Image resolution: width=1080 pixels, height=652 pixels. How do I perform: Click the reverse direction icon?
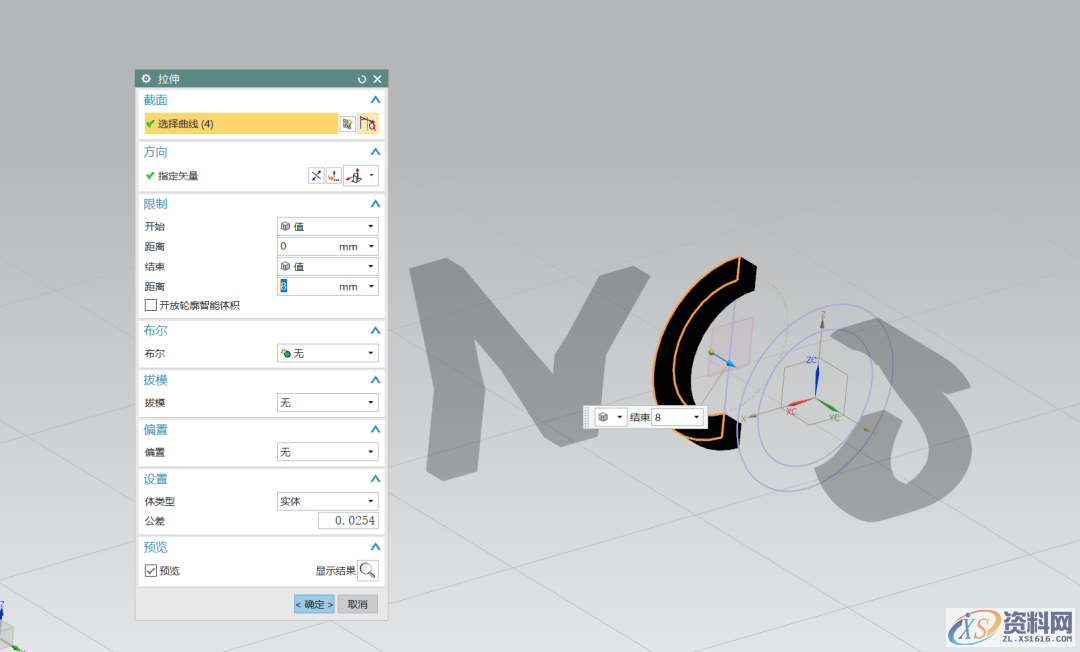pos(316,176)
